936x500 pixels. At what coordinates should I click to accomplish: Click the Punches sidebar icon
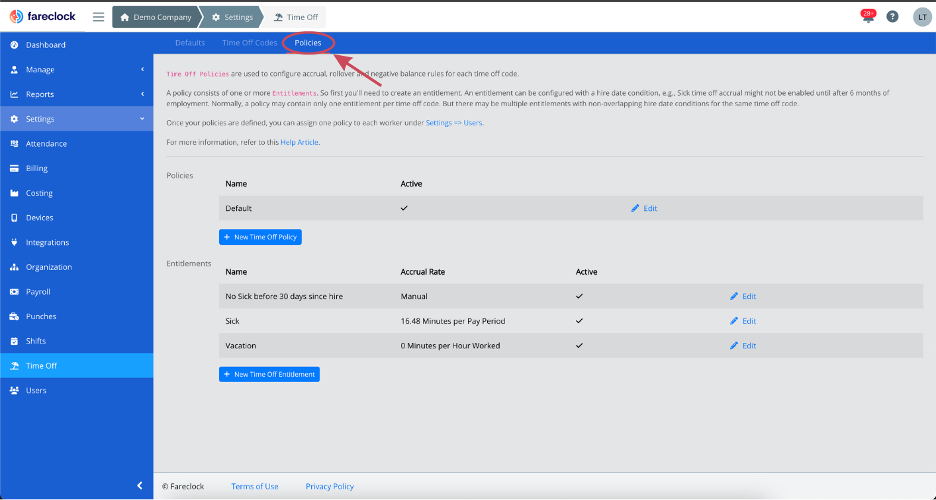pos(14,316)
